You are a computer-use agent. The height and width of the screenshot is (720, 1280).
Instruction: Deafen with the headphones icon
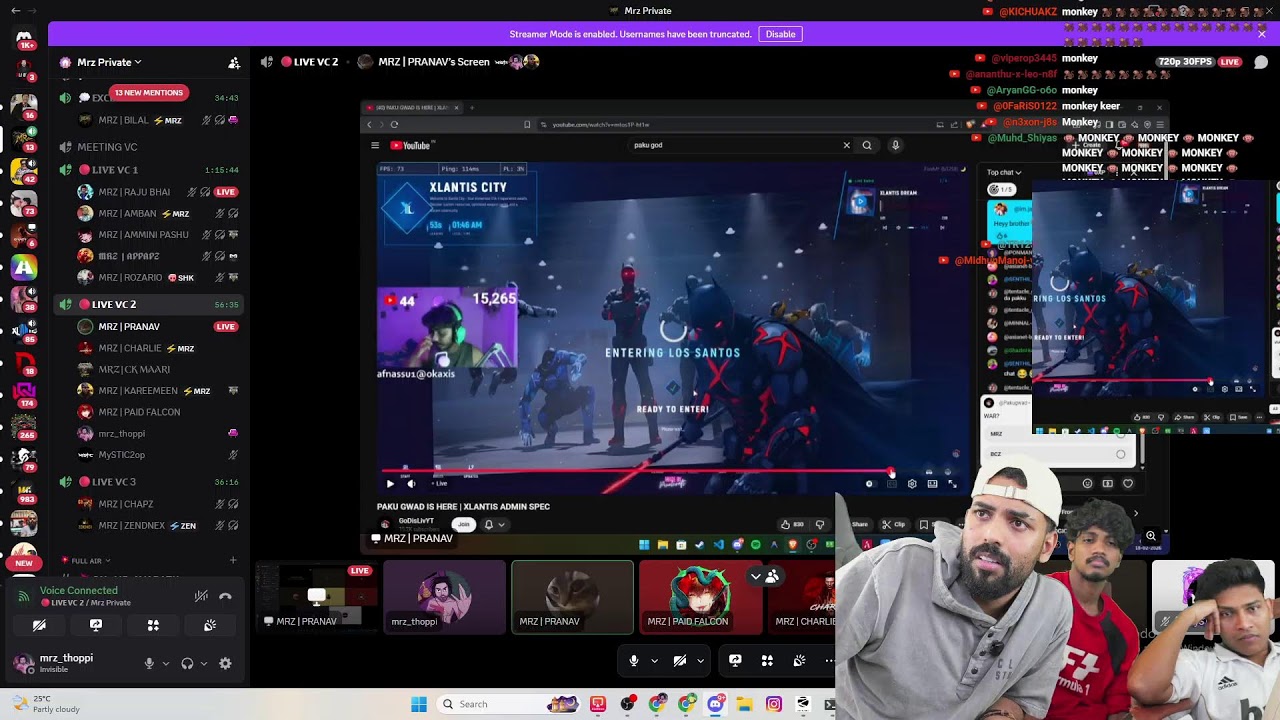[x=187, y=663]
